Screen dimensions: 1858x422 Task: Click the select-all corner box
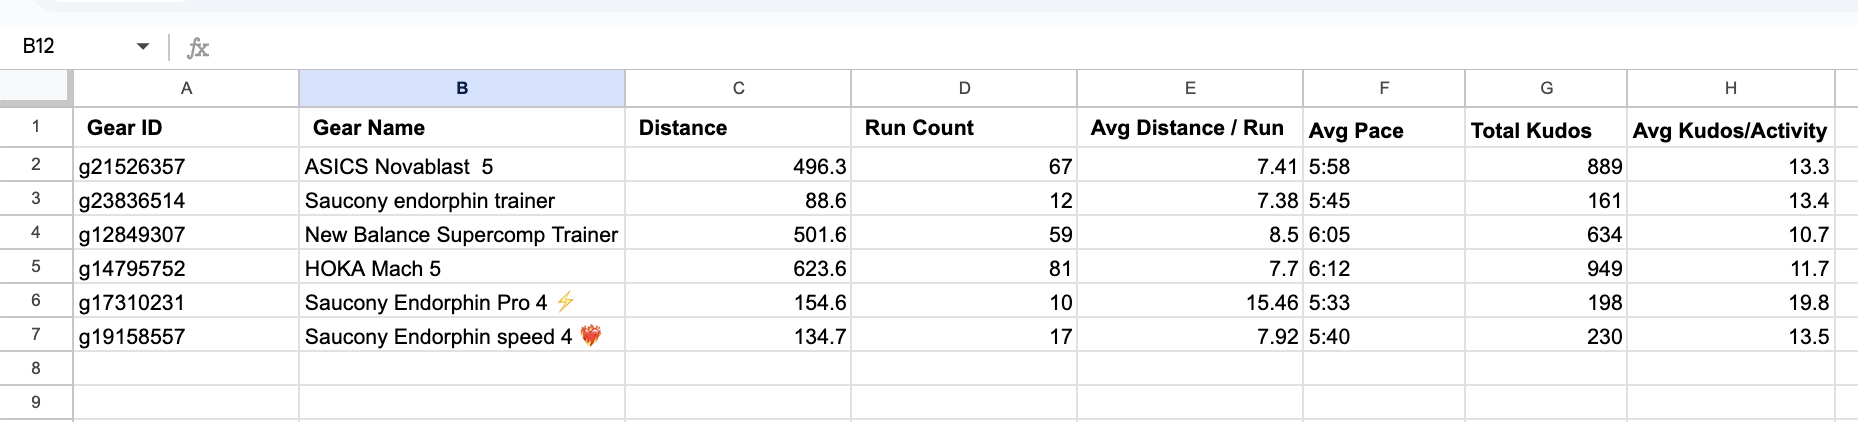coord(36,88)
